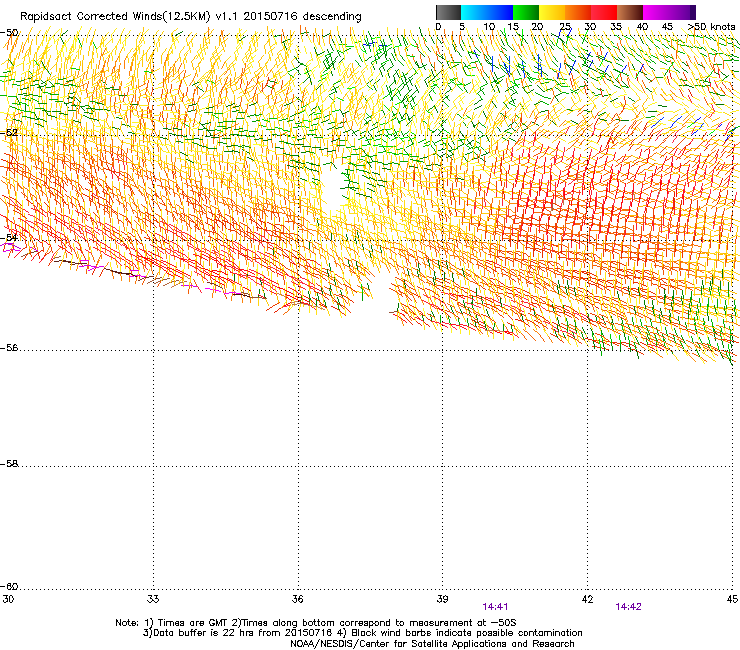Click the magenta 40-45 knots color segment
The width and height of the screenshot is (740, 650).
point(656,12)
